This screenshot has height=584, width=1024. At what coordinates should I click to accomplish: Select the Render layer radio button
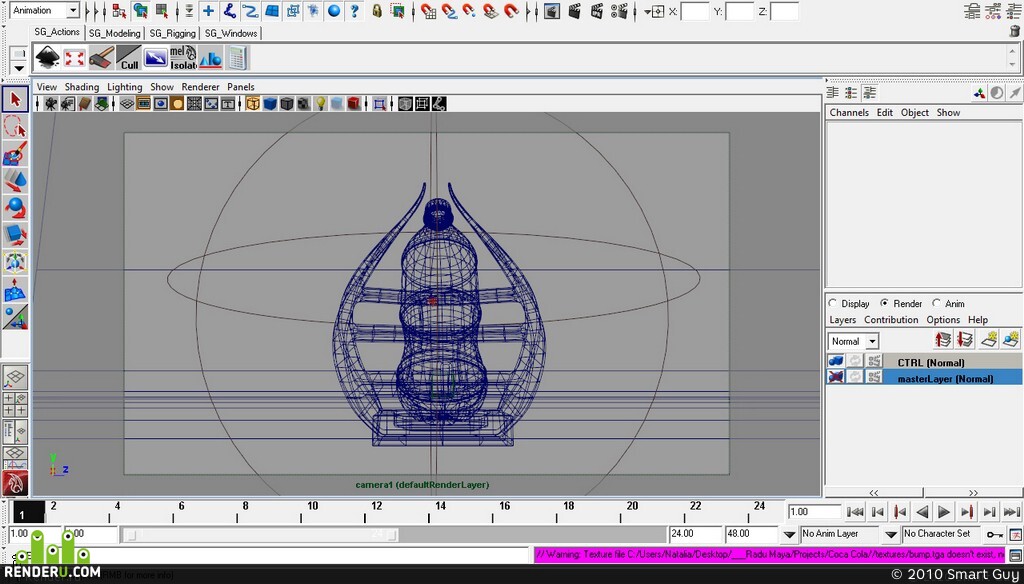pyautogui.click(x=885, y=303)
